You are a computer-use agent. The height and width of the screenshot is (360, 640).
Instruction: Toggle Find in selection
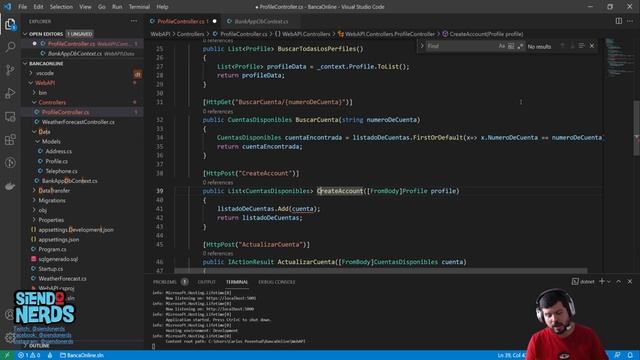click(x=581, y=46)
